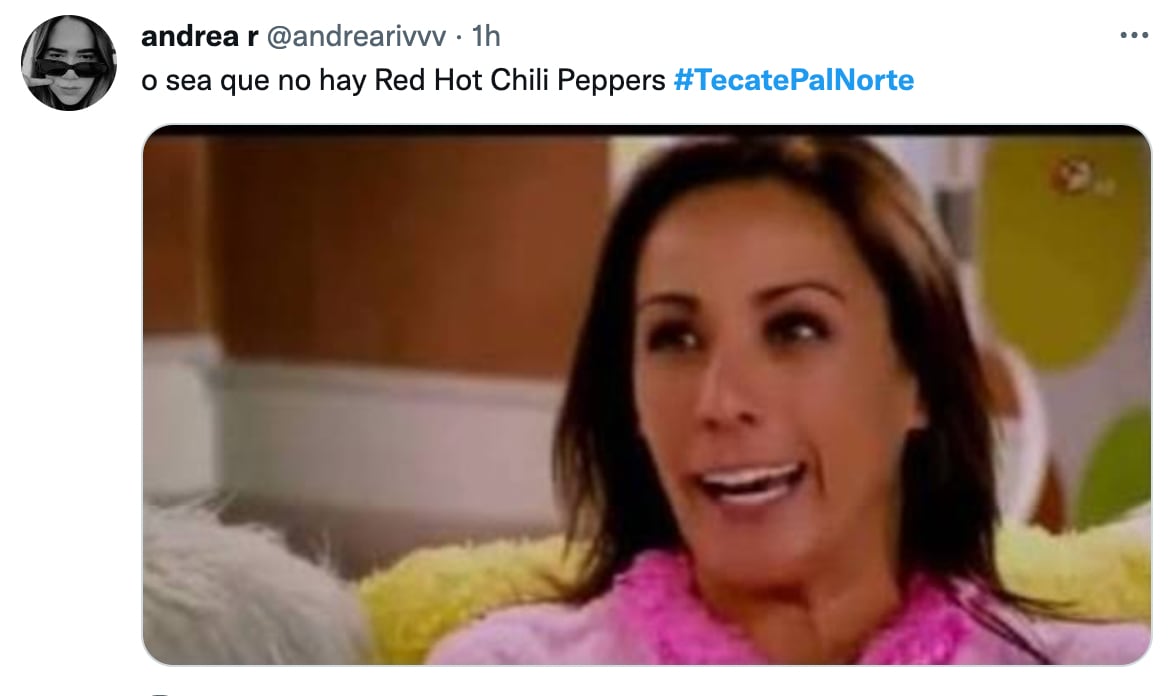The height and width of the screenshot is (696, 1176).
Task: Open the tweet permalink from '1h'
Action: click(x=486, y=35)
